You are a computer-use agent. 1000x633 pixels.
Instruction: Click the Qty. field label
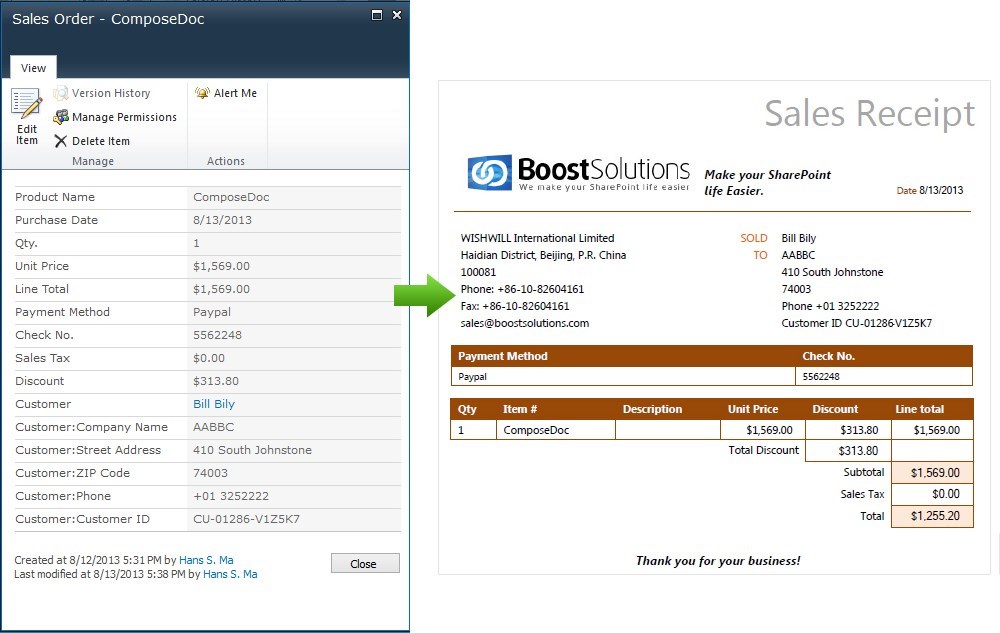(26, 243)
